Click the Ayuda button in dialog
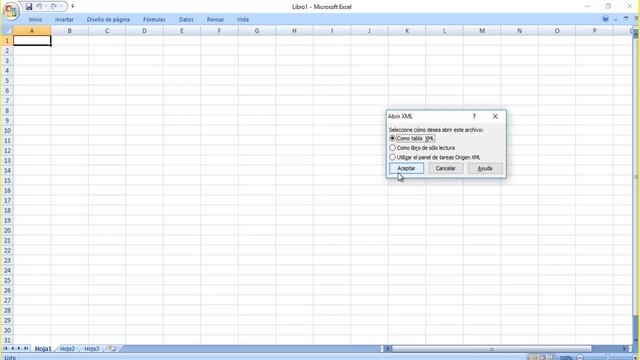Screen dimensions: 640x360 (x=485, y=168)
